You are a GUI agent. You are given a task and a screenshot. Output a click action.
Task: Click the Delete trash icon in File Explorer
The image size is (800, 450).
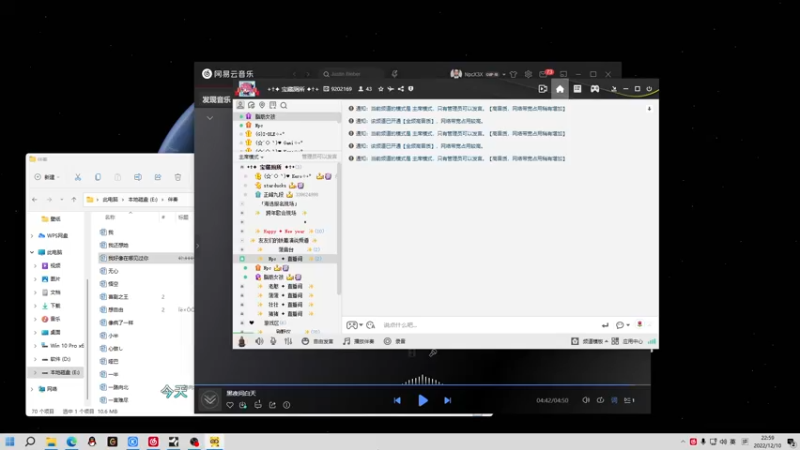pyautogui.click(x=178, y=177)
